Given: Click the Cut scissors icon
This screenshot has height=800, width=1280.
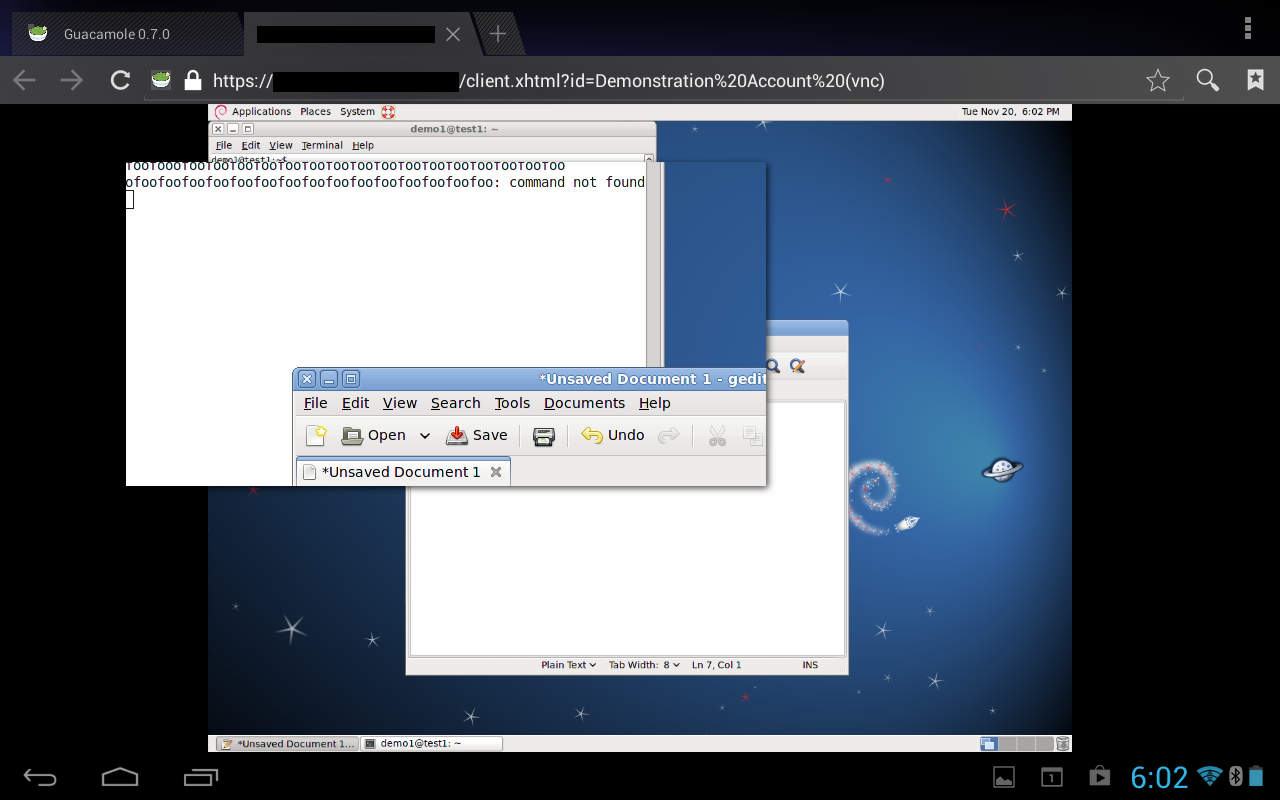Looking at the screenshot, I should pyautogui.click(x=716, y=436).
